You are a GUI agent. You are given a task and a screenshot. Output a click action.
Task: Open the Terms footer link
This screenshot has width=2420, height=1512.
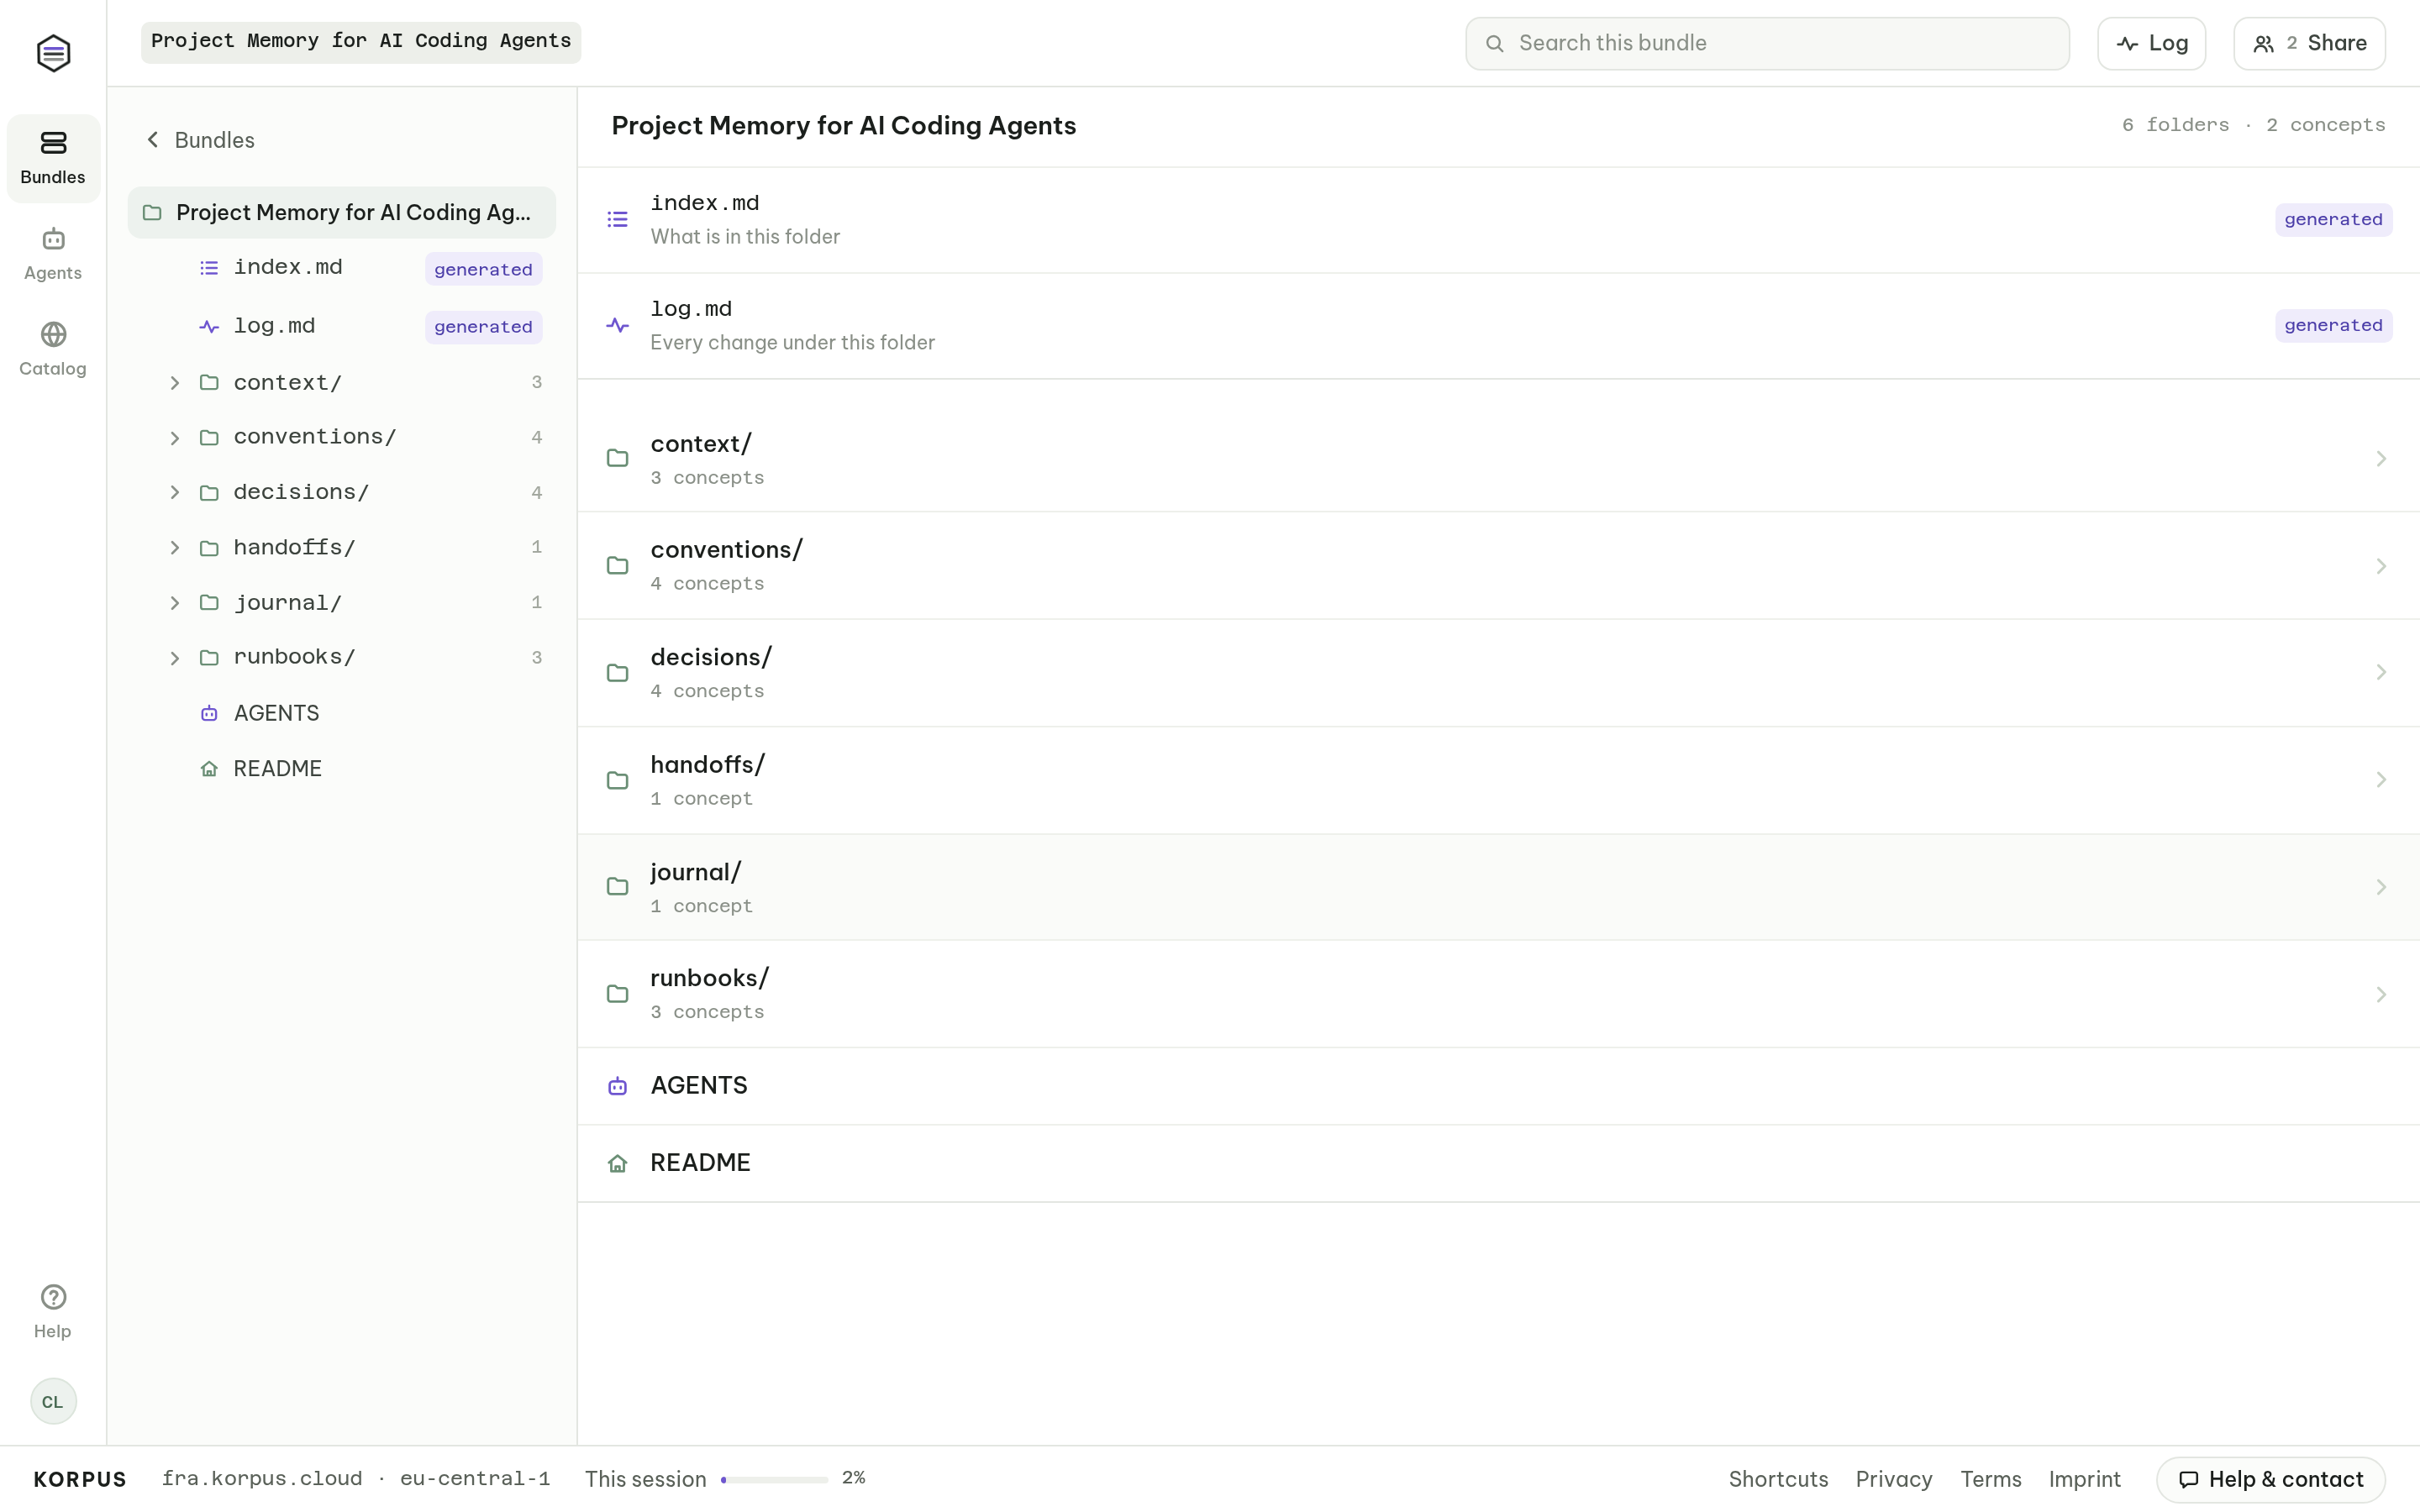[x=1990, y=1479]
